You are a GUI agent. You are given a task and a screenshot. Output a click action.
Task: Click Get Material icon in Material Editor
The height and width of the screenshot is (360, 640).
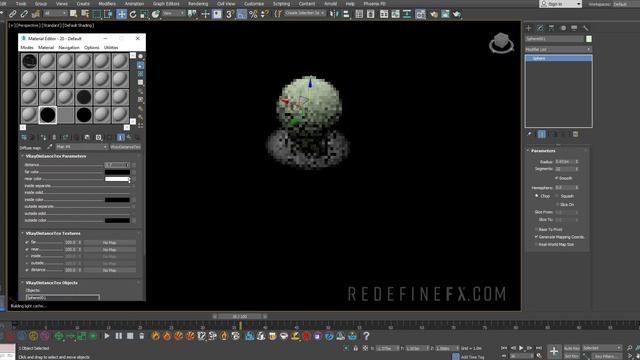click(24, 138)
